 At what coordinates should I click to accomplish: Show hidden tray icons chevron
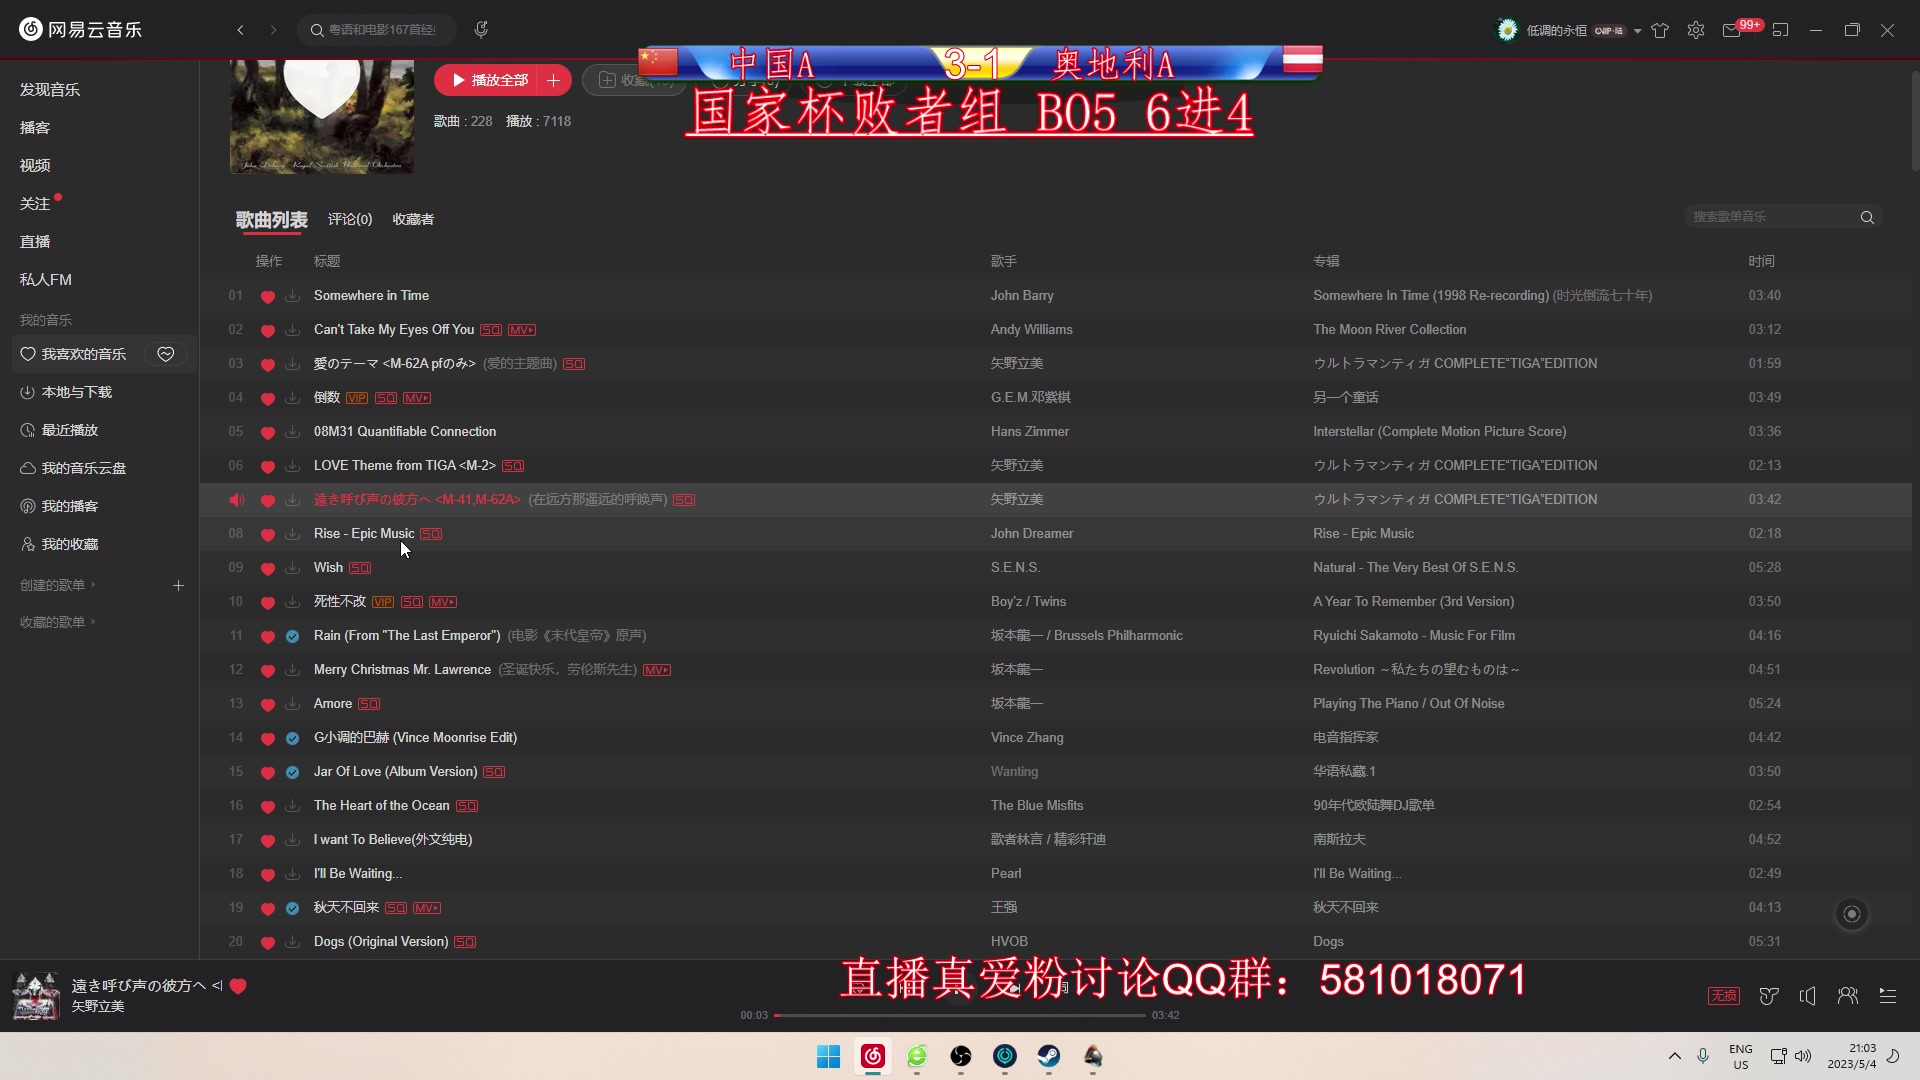tap(1675, 1056)
